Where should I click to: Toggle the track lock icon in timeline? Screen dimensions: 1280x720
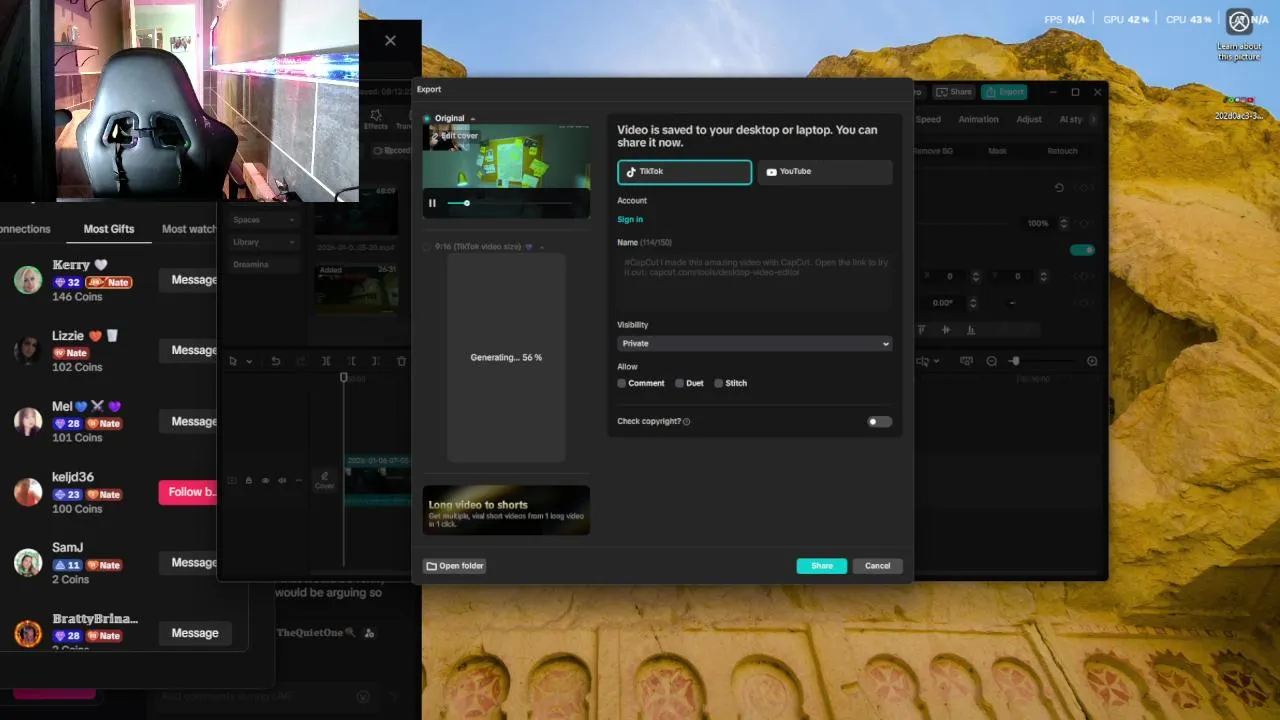[249, 481]
